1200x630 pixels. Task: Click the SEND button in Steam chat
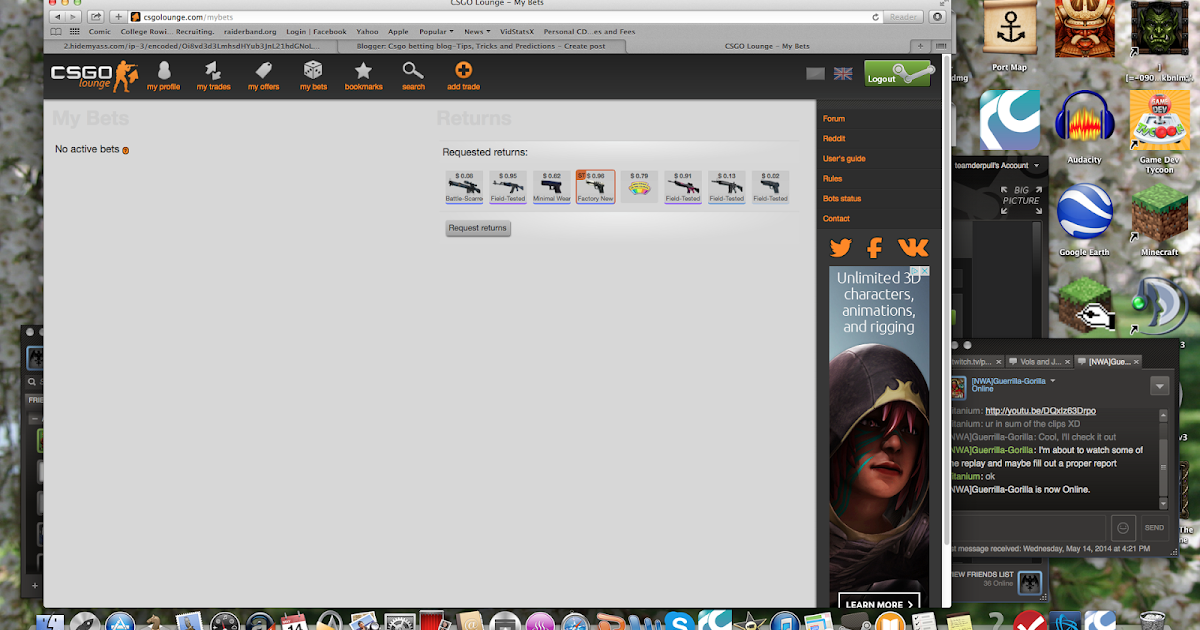1153,527
